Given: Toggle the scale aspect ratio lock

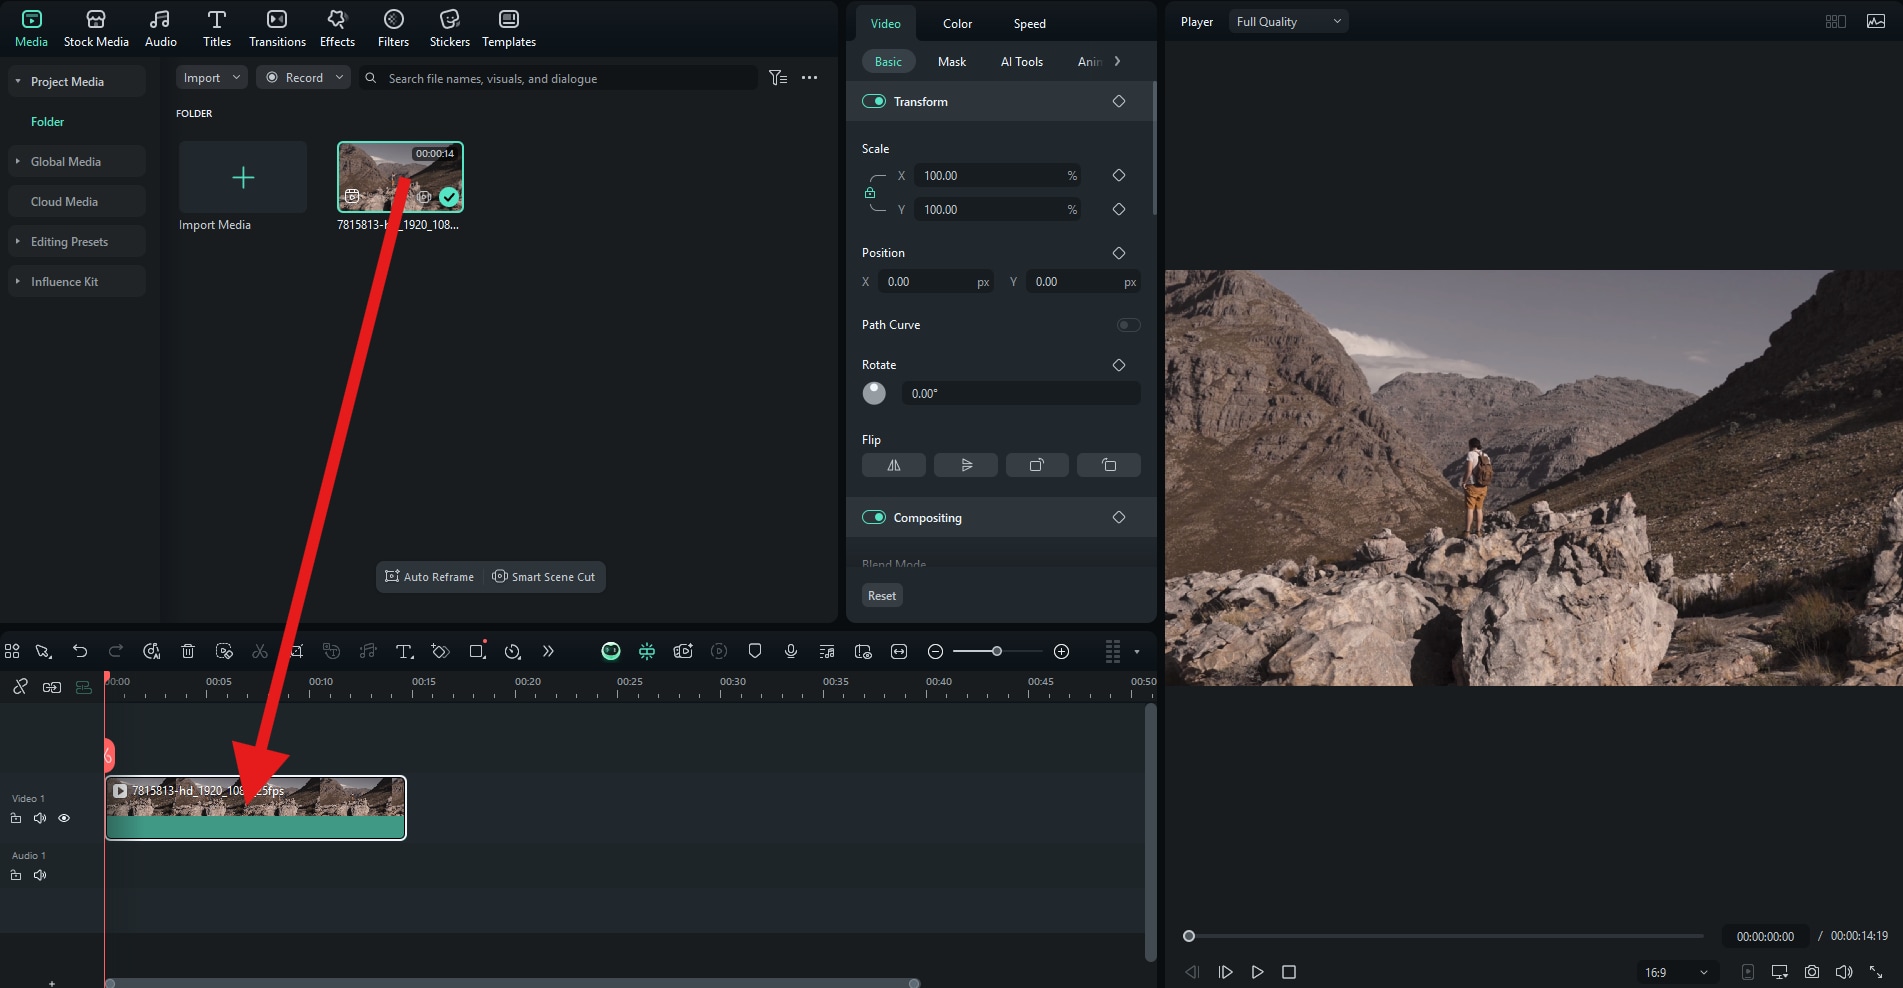Looking at the screenshot, I should 870,193.
